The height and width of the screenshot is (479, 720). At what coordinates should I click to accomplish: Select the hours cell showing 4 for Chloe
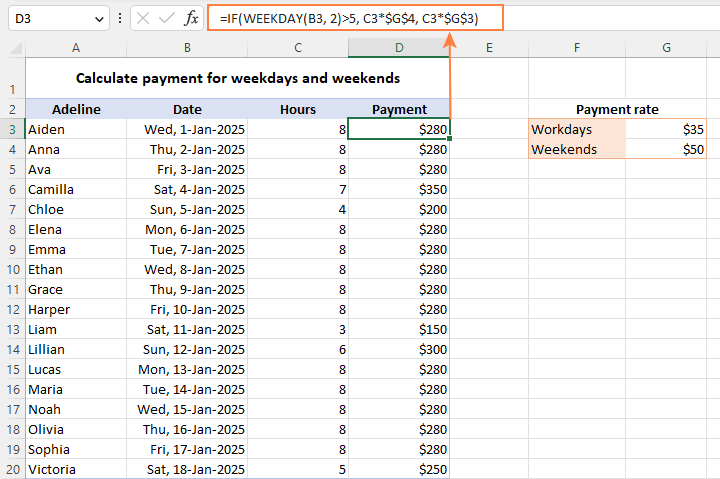(x=298, y=209)
